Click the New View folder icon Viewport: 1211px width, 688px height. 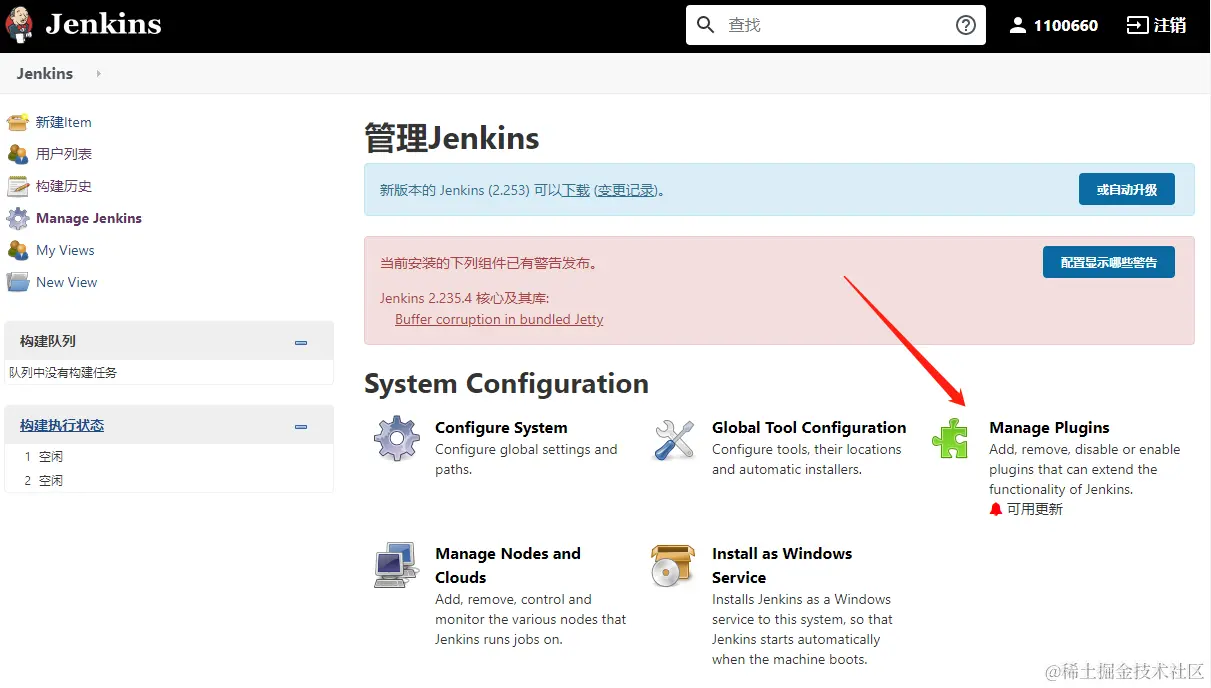(x=18, y=282)
